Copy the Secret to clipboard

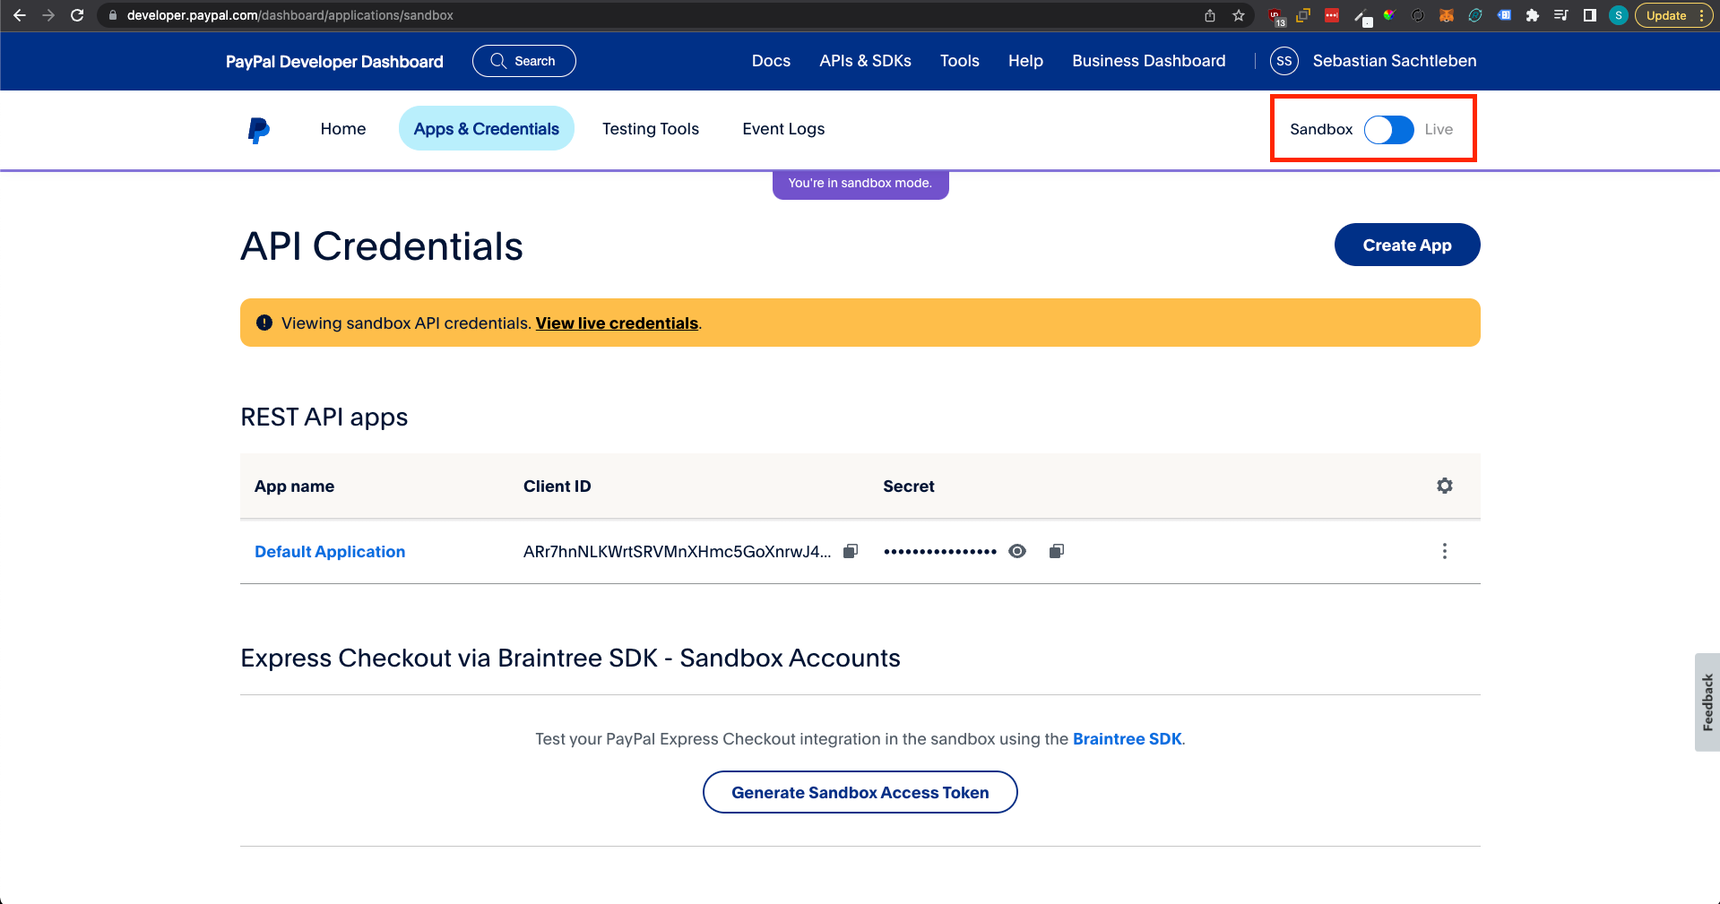click(x=1056, y=551)
